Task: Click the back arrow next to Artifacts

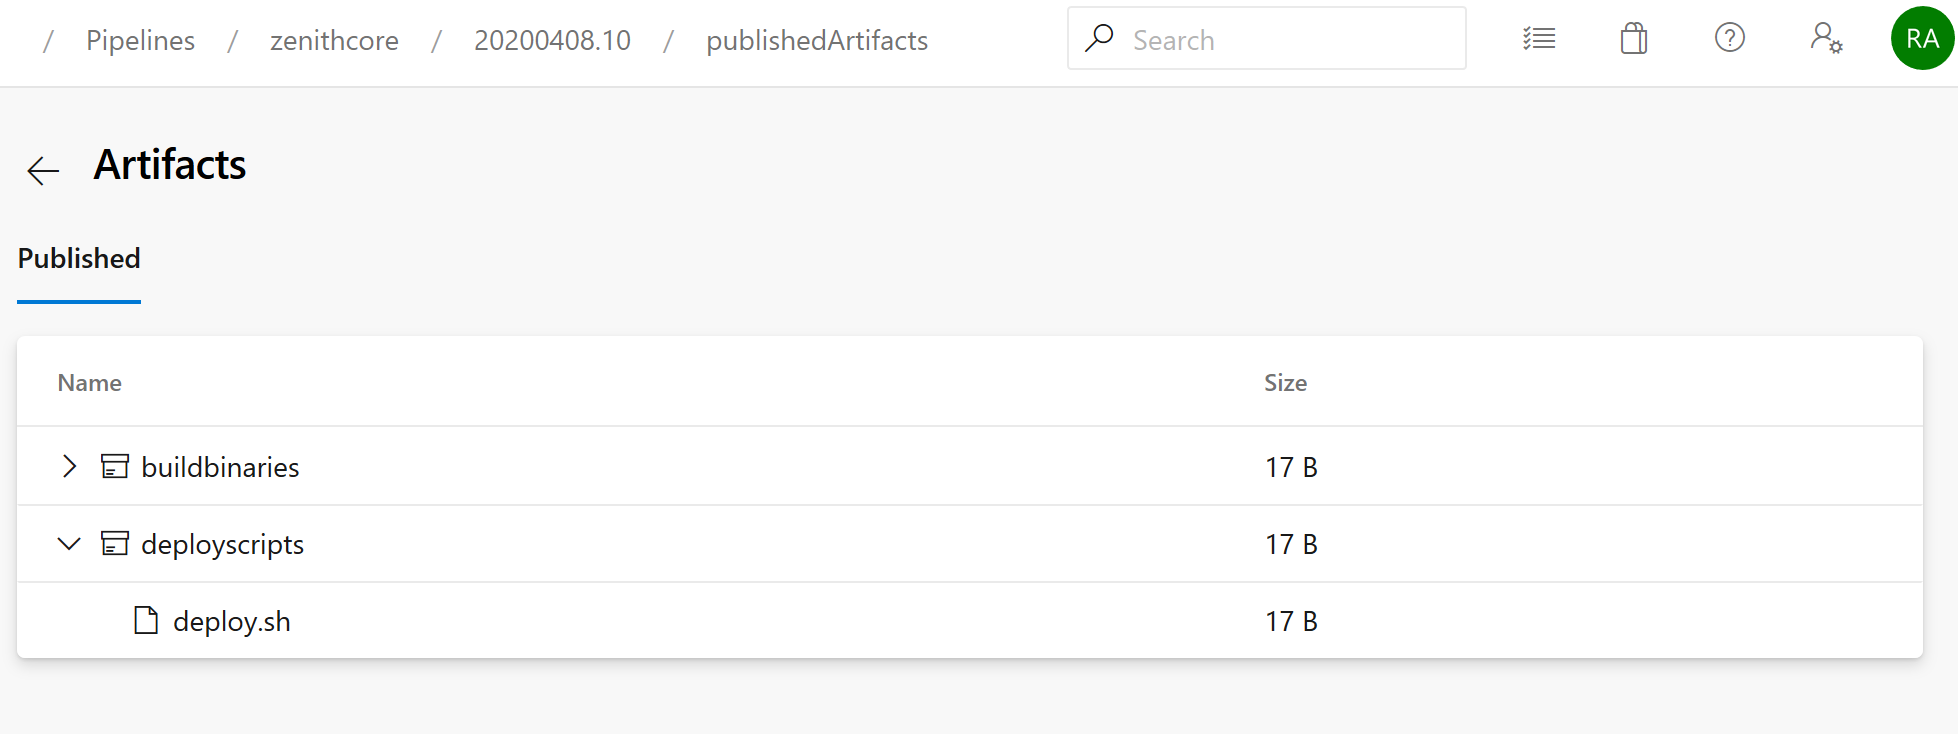Action: (42, 170)
